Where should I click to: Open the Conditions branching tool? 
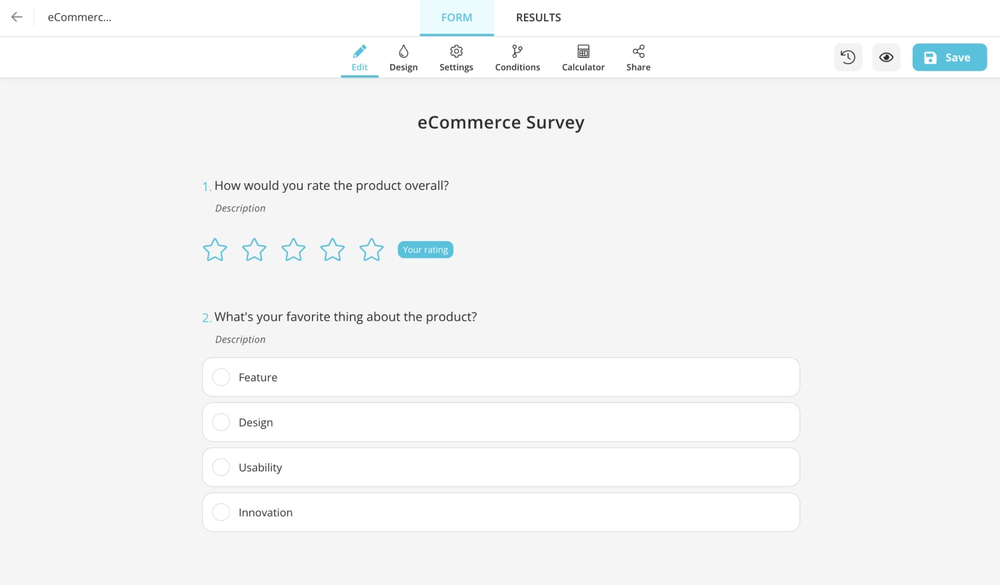(x=517, y=58)
